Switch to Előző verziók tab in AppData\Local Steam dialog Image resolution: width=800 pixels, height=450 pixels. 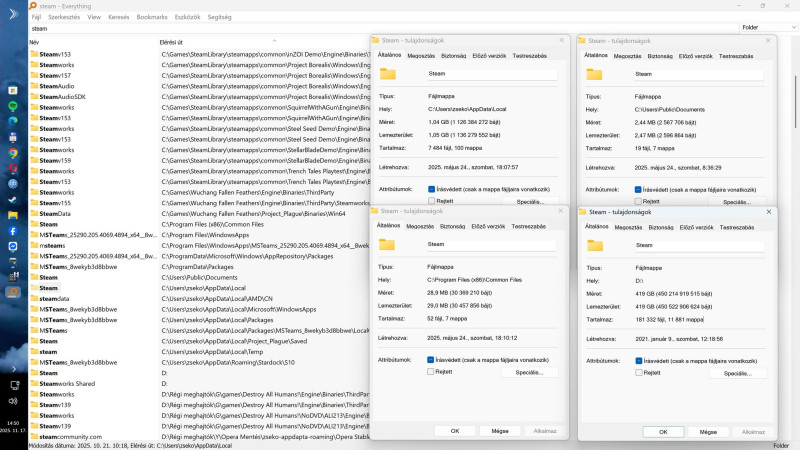pos(489,56)
